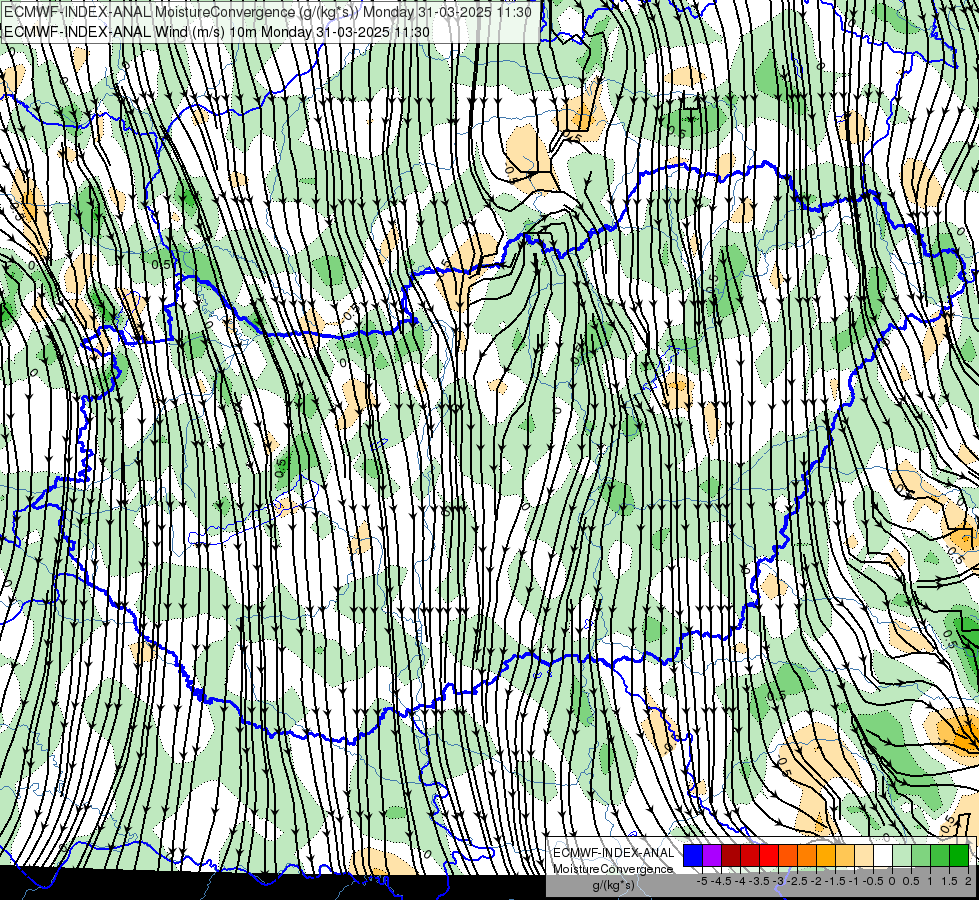Click the 'ECMWF-INDEX-ANAL' legend label
The image size is (979, 900).
coord(613,853)
